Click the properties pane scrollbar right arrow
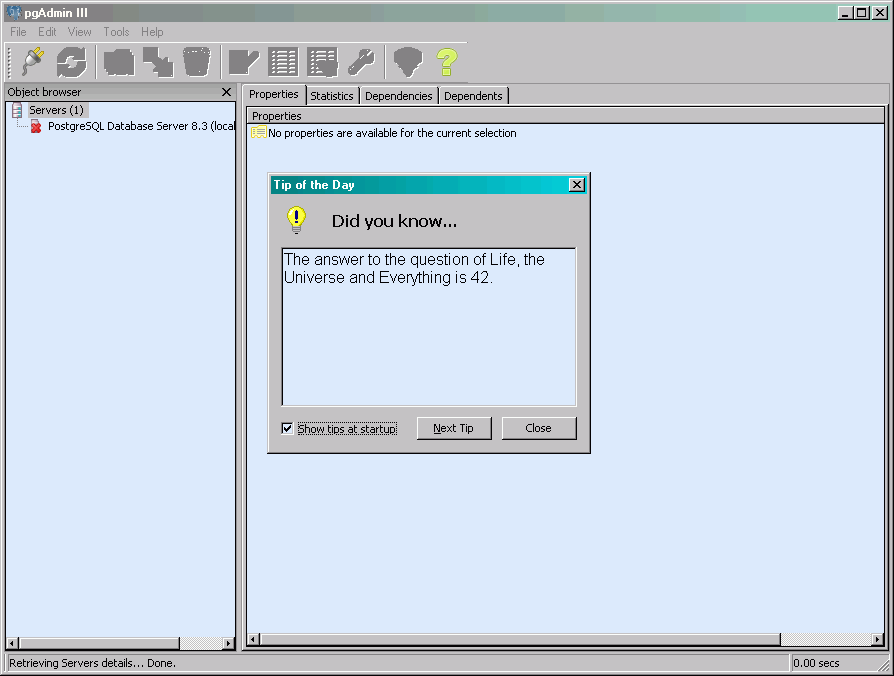Viewport: 894px width, 676px height. click(878, 640)
